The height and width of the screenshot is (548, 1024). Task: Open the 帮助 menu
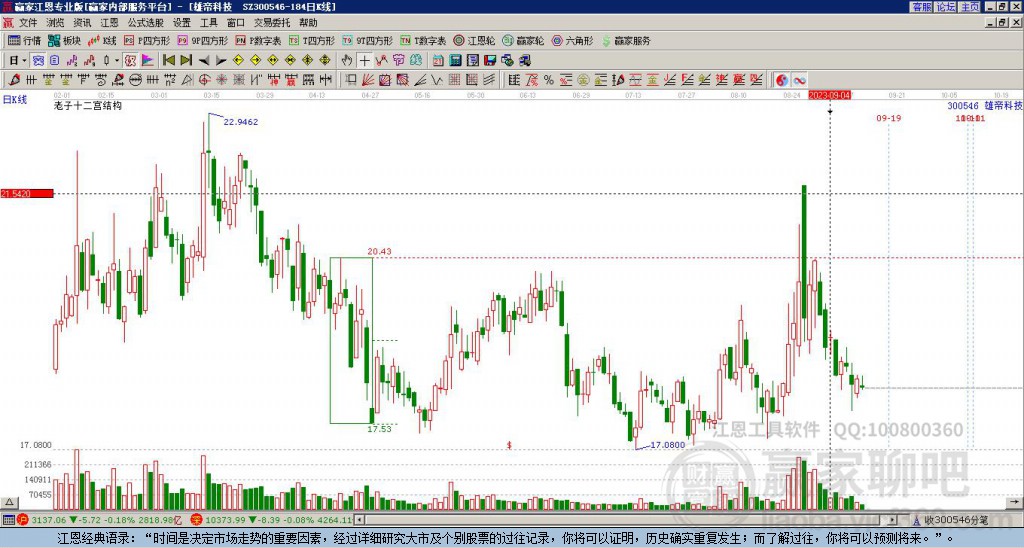(308, 23)
